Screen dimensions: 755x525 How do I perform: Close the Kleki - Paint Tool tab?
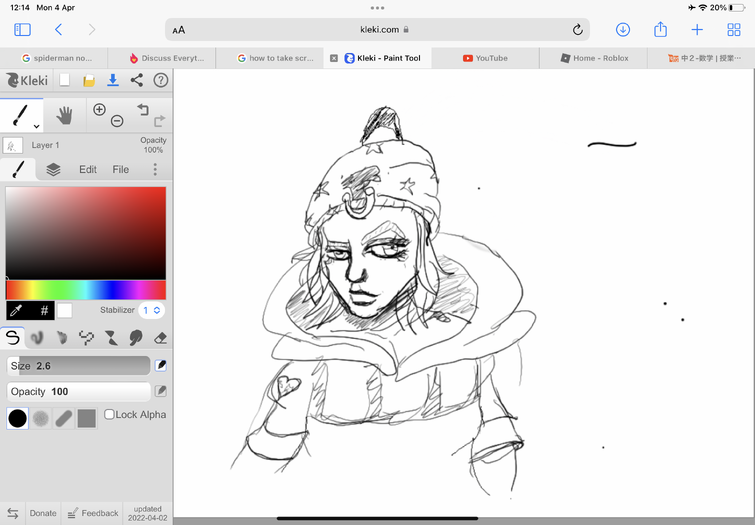[x=334, y=58]
